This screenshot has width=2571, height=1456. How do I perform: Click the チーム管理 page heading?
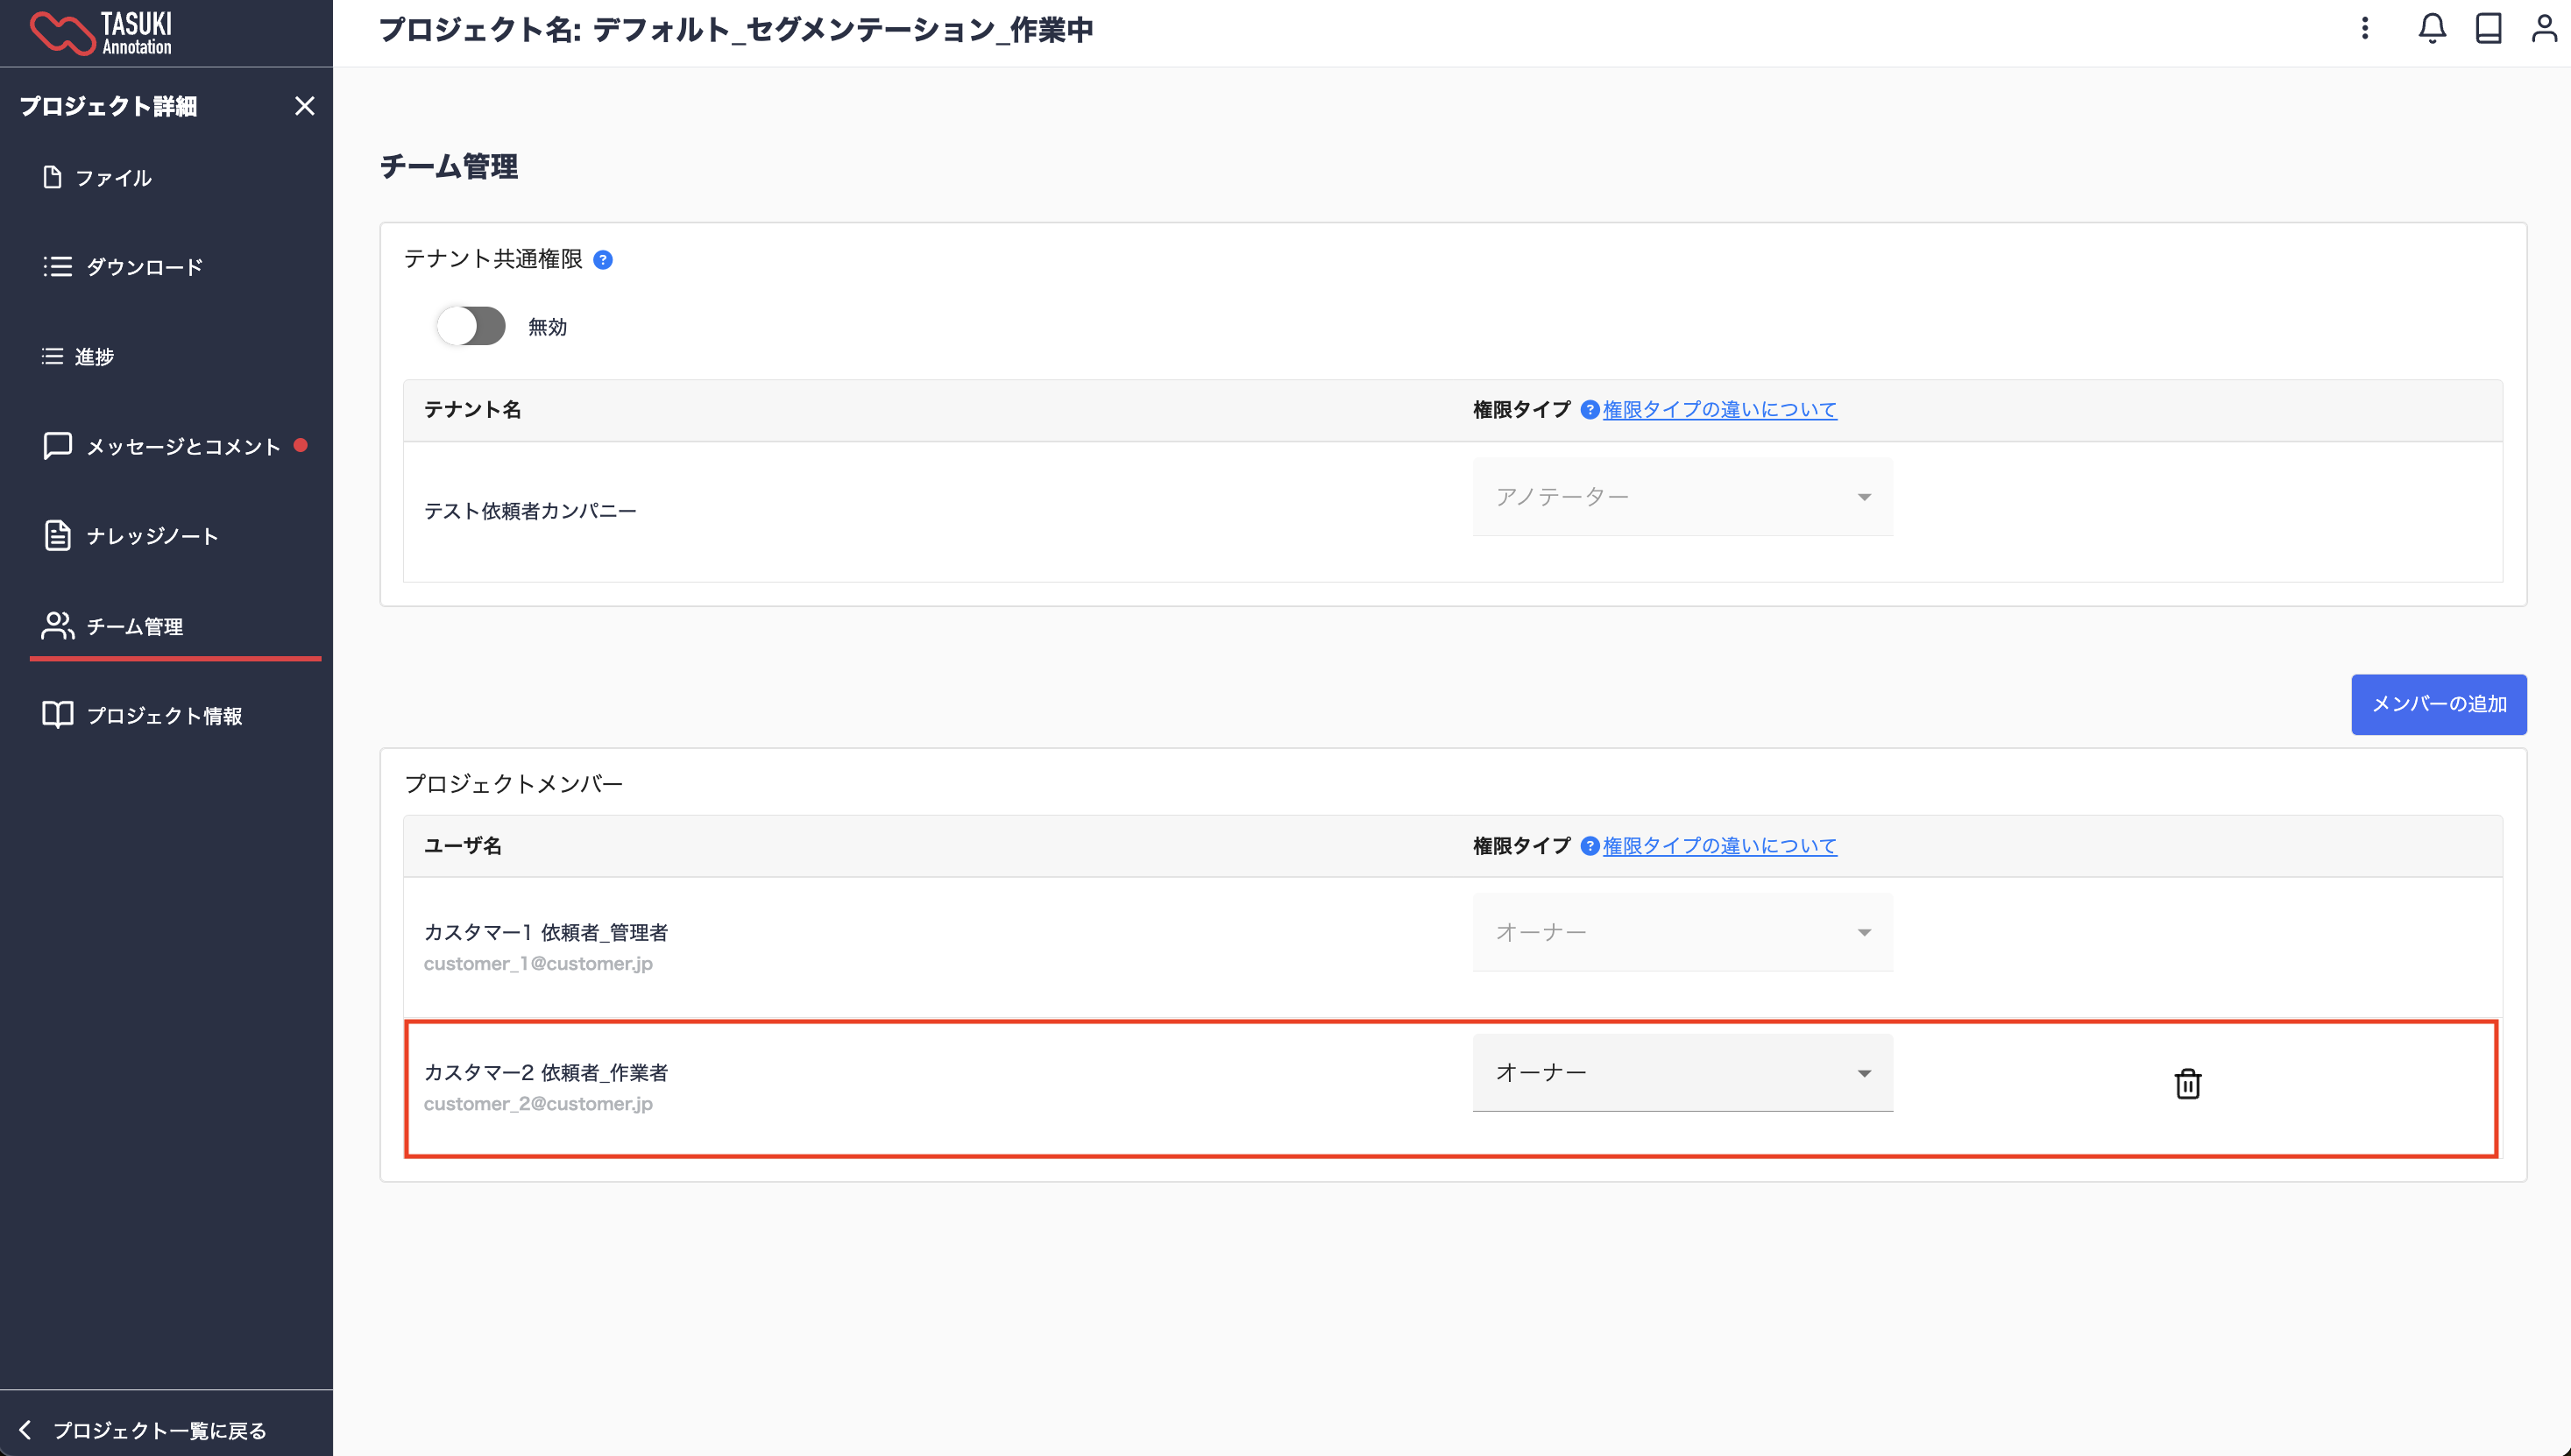pyautogui.click(x=449, y=166)
